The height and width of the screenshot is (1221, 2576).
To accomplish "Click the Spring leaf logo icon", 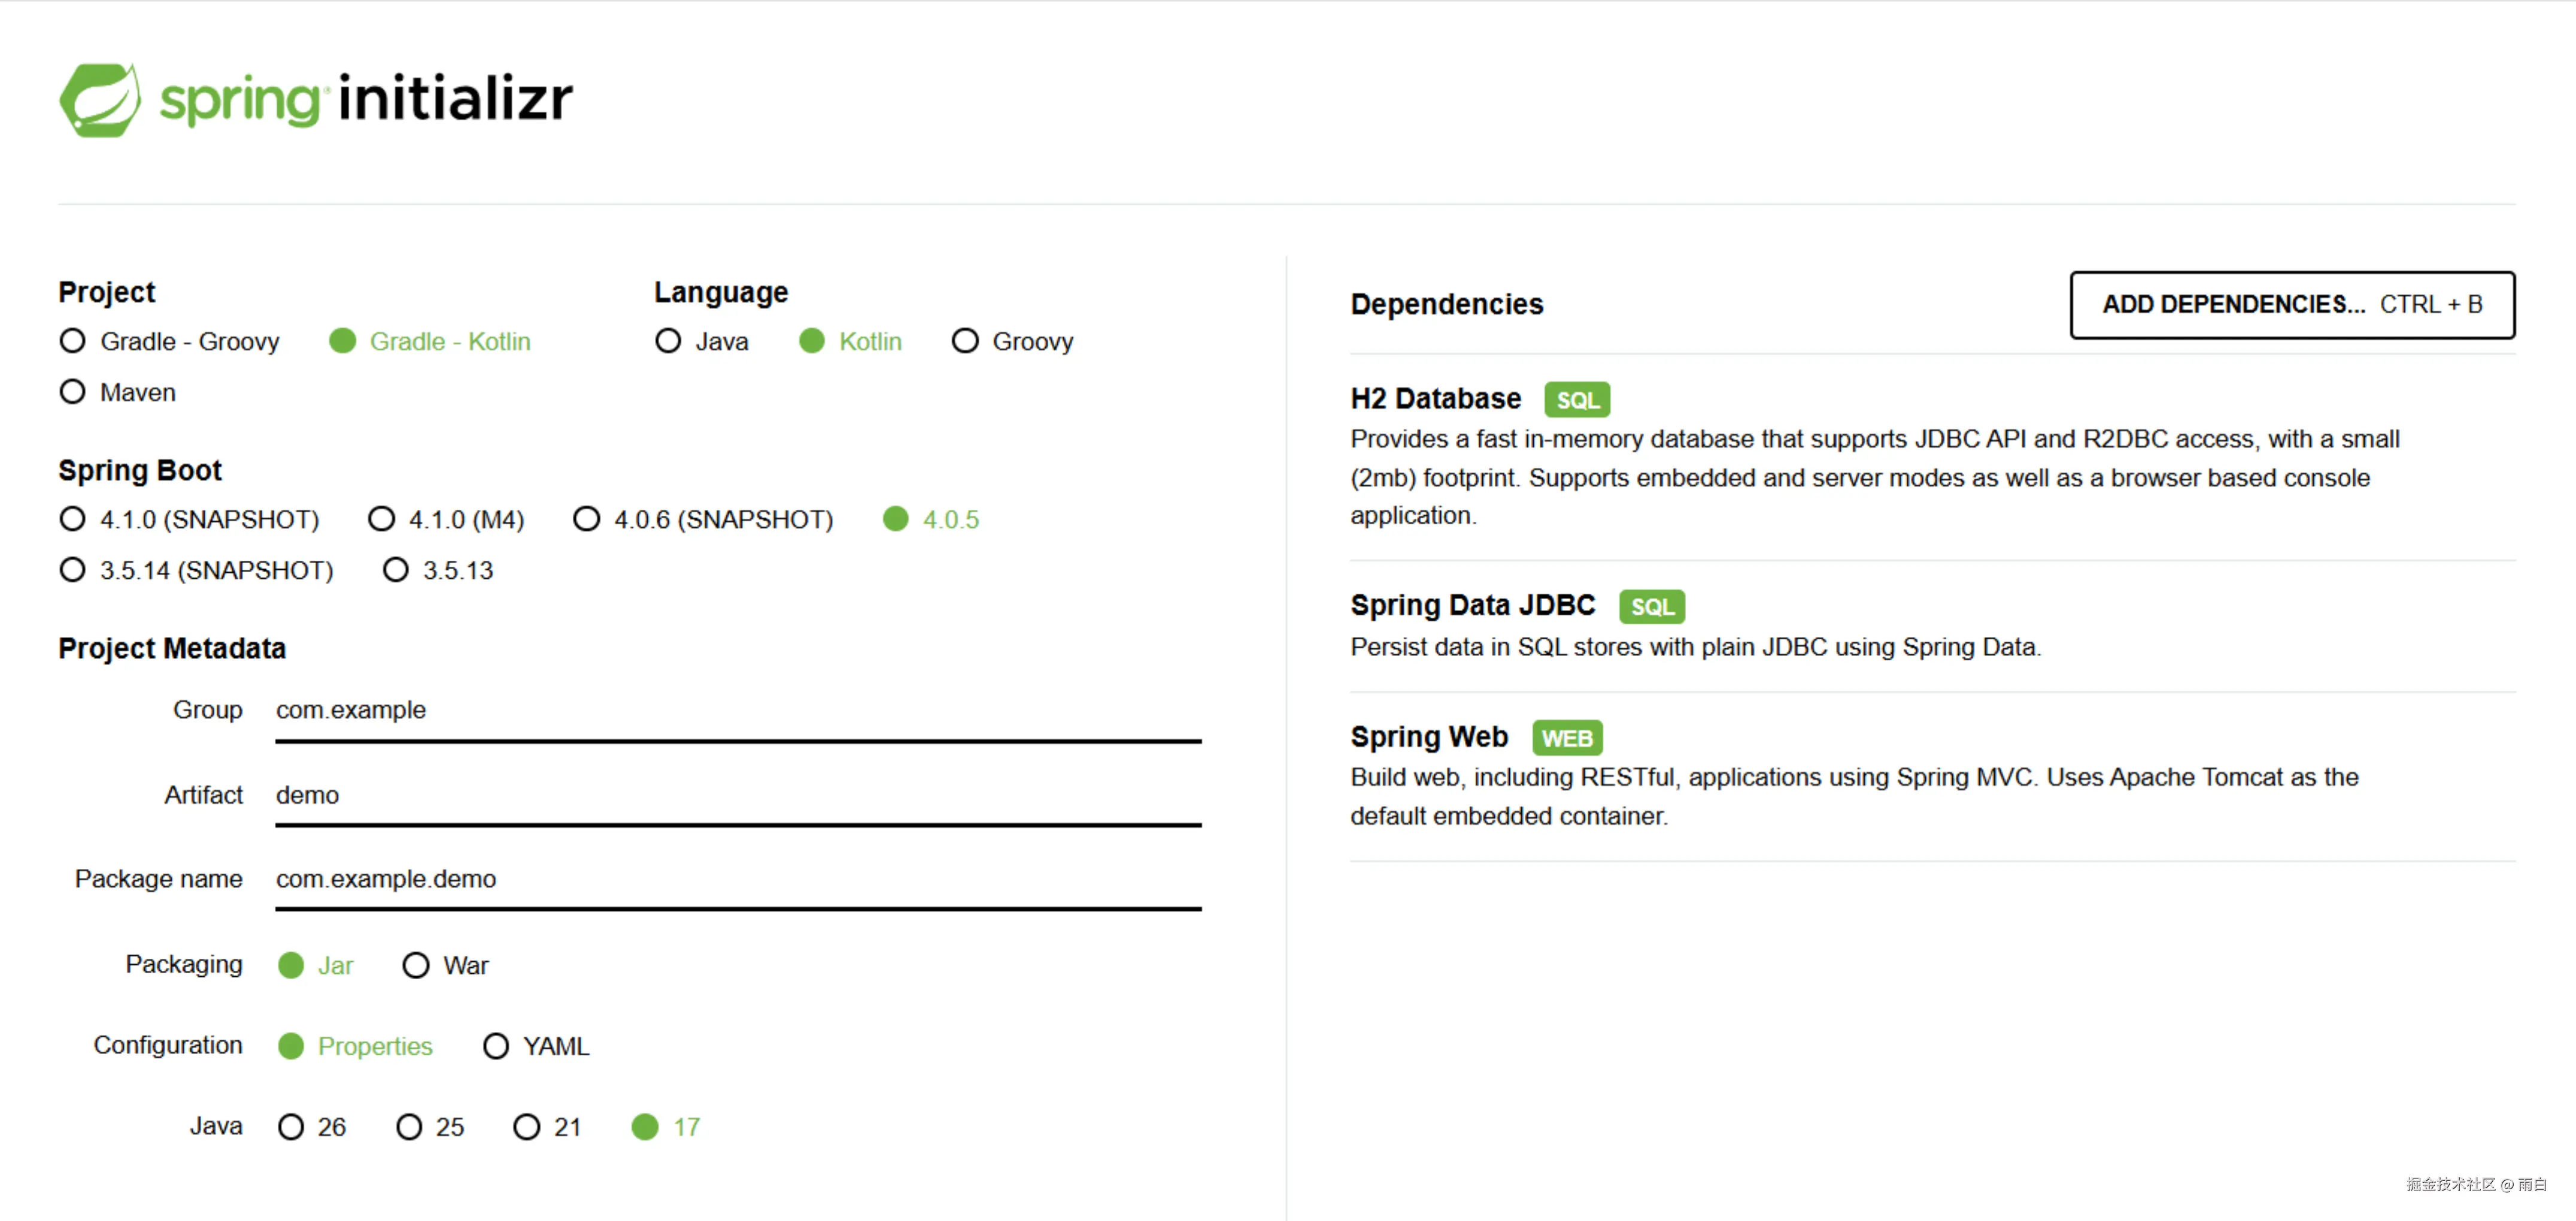I will (x=100, y=100).
